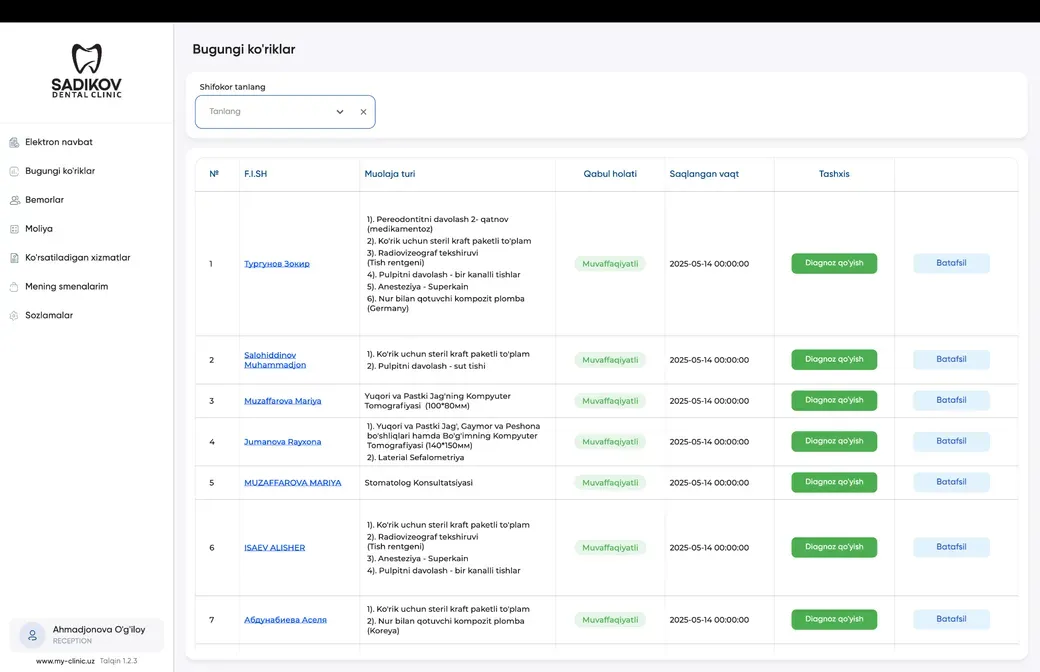Click Batafsil for Salohiddinov Muhammadjon

[x=951, y=360]
